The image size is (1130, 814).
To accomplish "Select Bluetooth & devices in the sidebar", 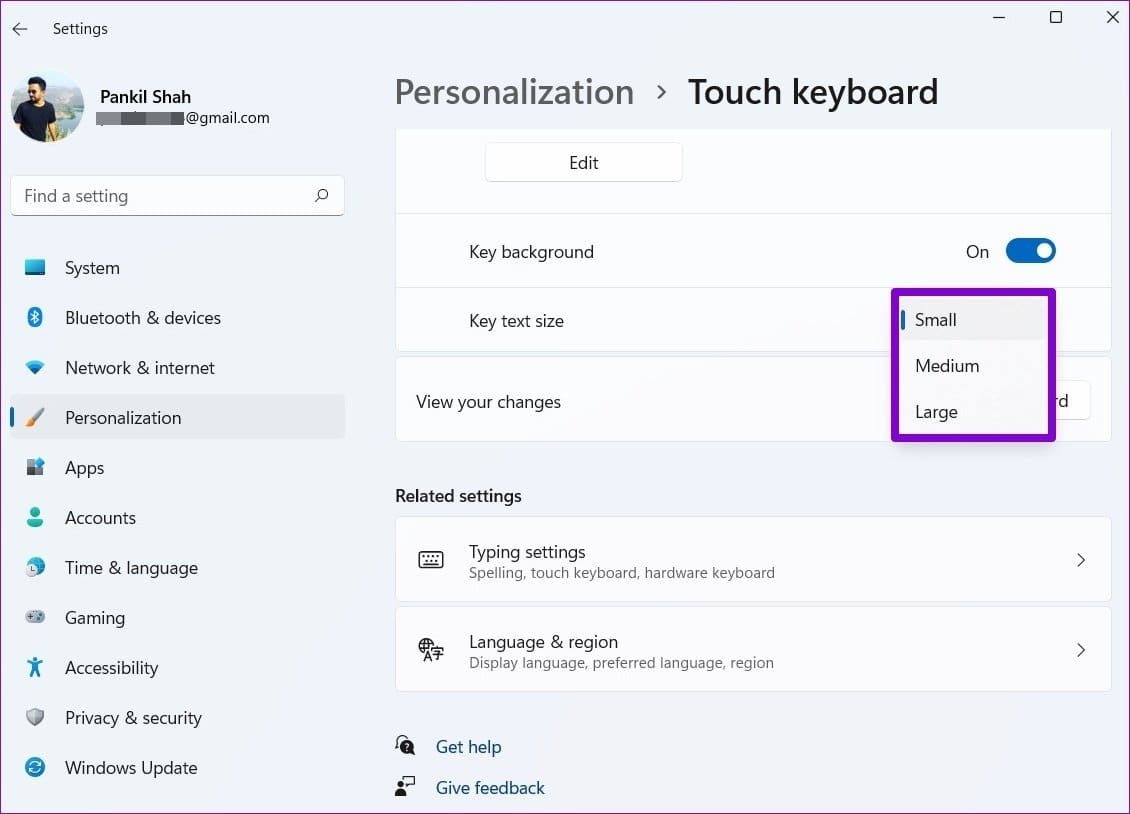I will [x=142, y=317].
